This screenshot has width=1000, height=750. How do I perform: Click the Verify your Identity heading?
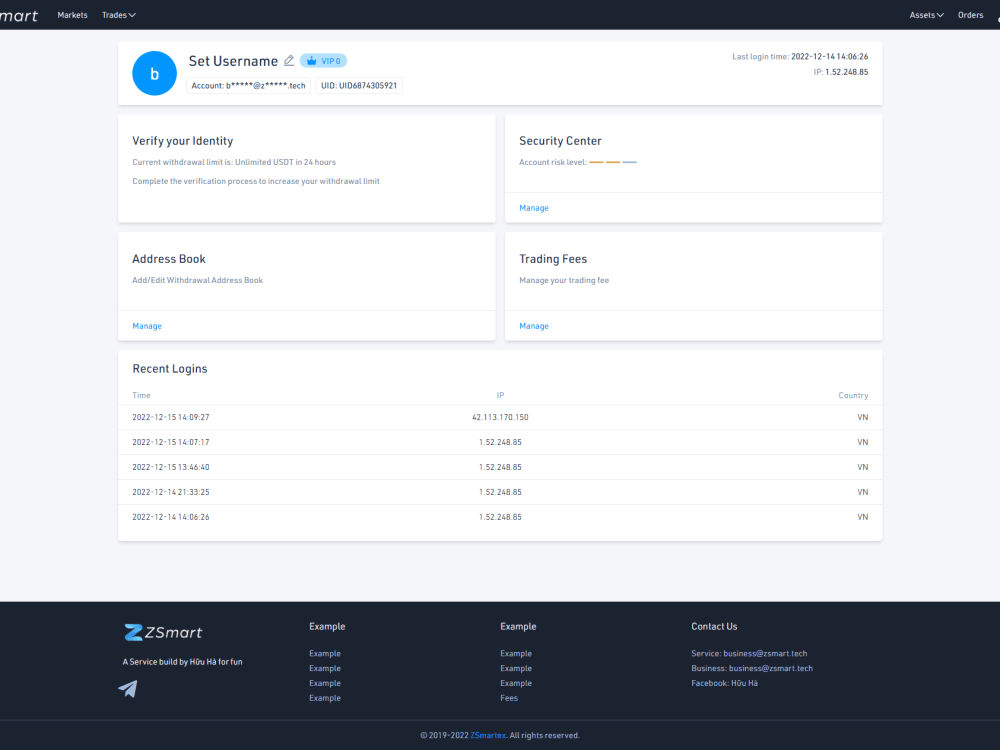click(182, 141)
